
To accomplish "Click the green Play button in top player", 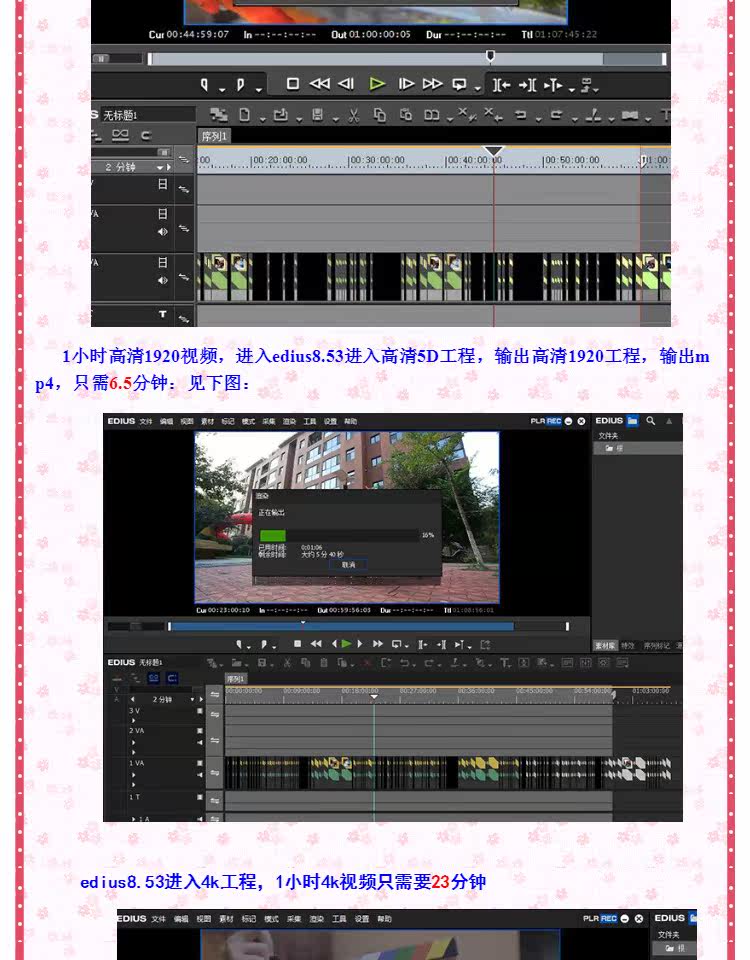I will [377, 84].
